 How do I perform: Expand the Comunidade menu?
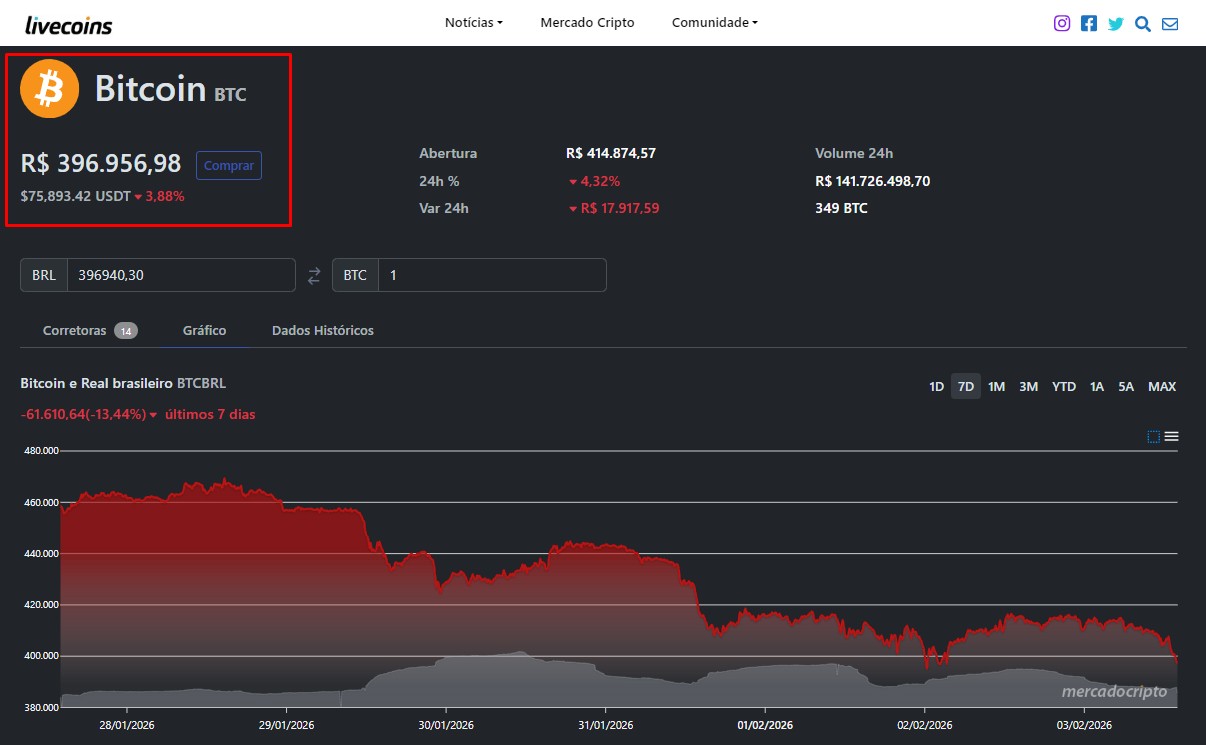713,22
